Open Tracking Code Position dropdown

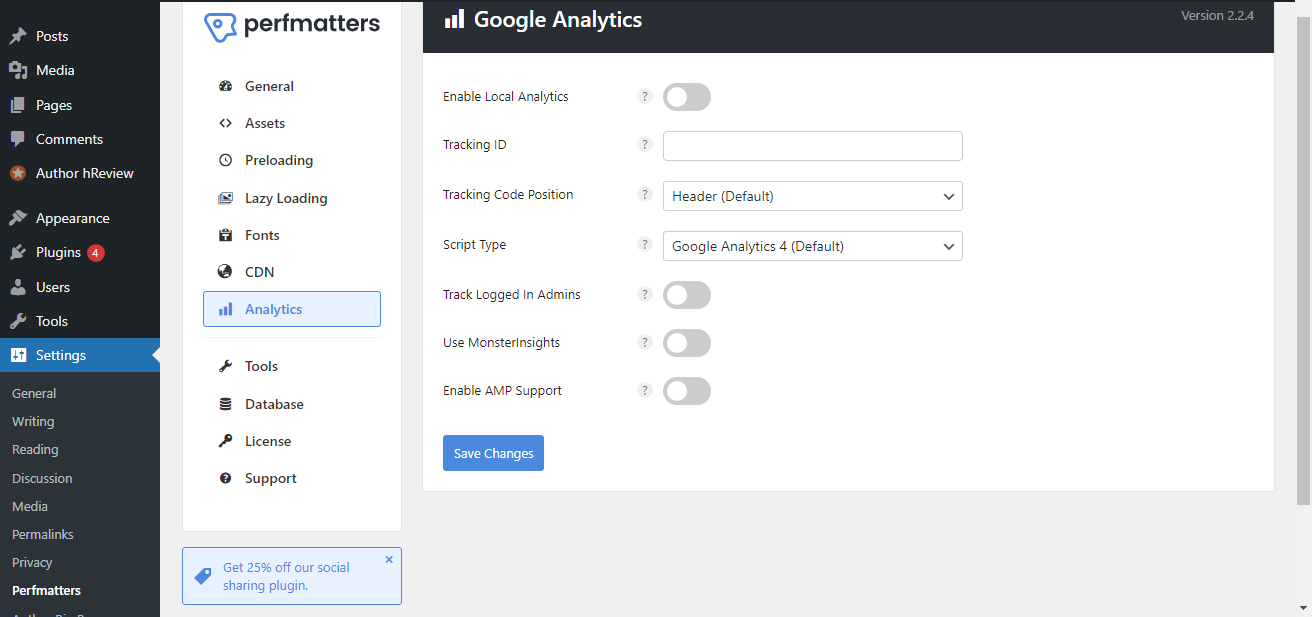click(x=812, y=196)
